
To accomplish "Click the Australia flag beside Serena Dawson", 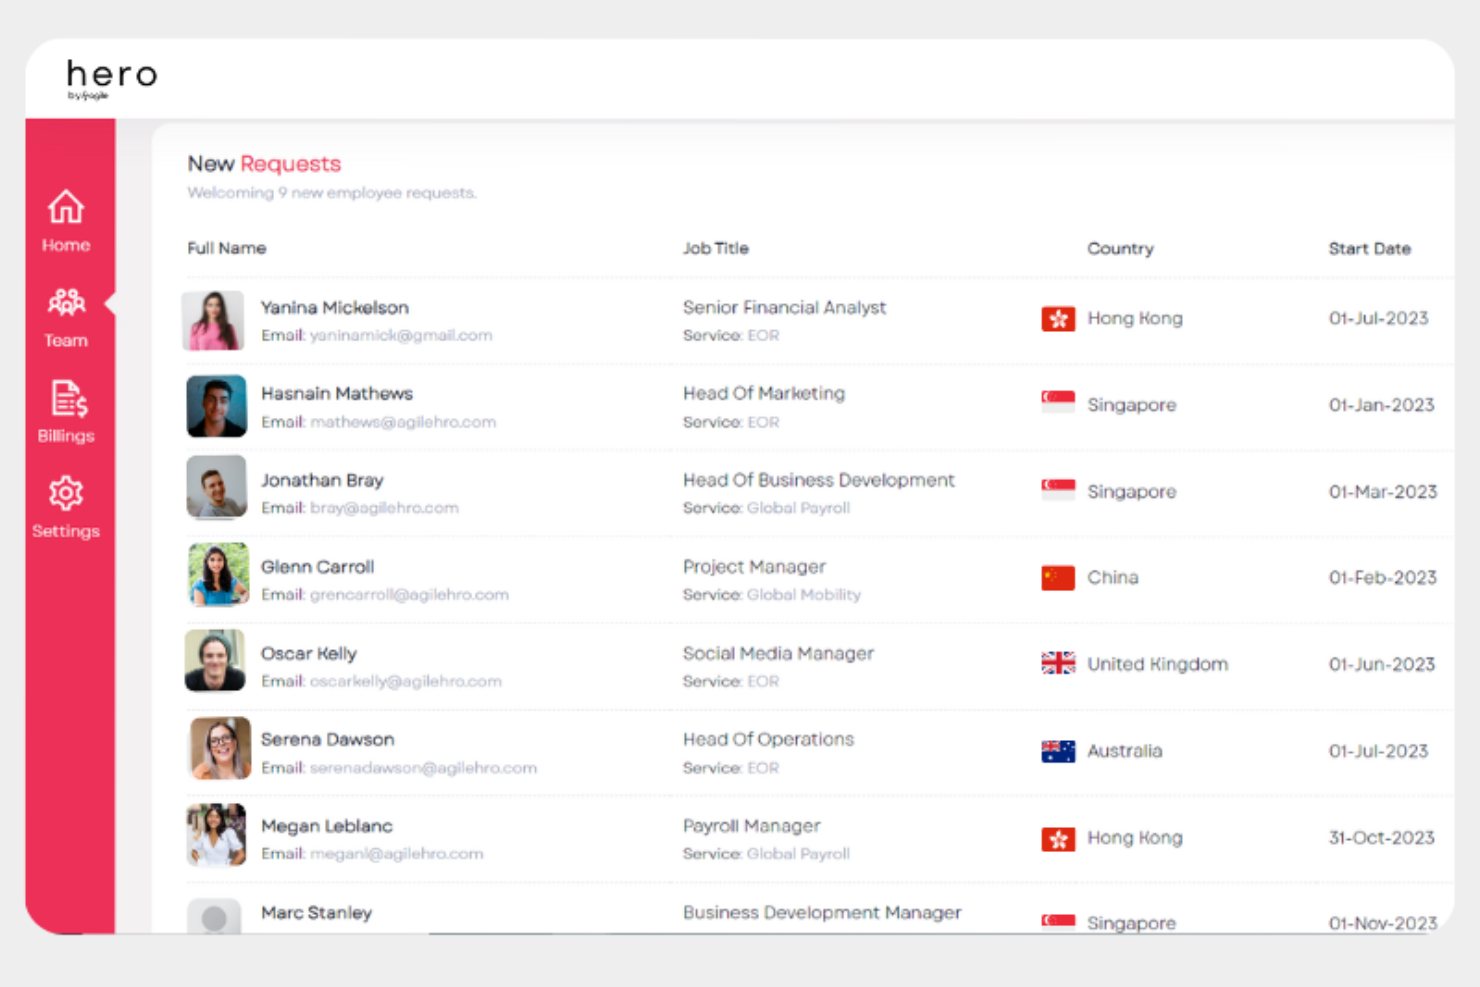I will (1057, 750).
